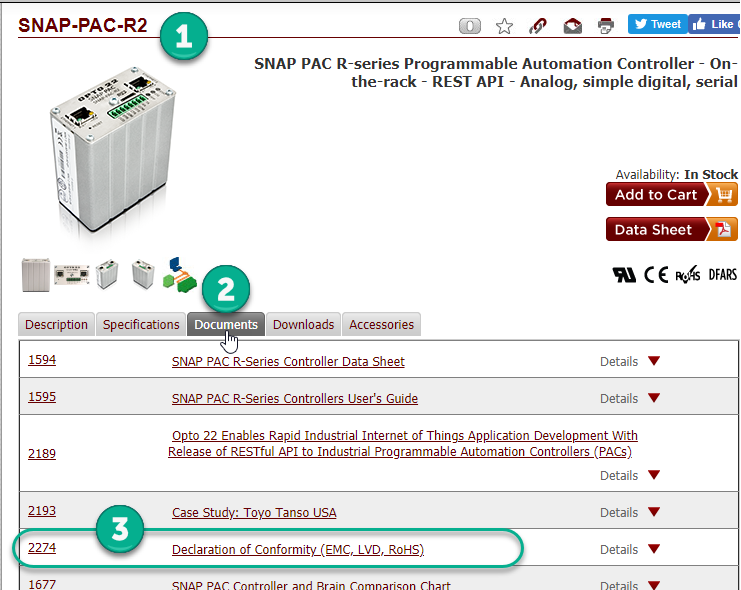741x590 pixels.
Task: Click the Add to Cart button
Action: [672, 194]
